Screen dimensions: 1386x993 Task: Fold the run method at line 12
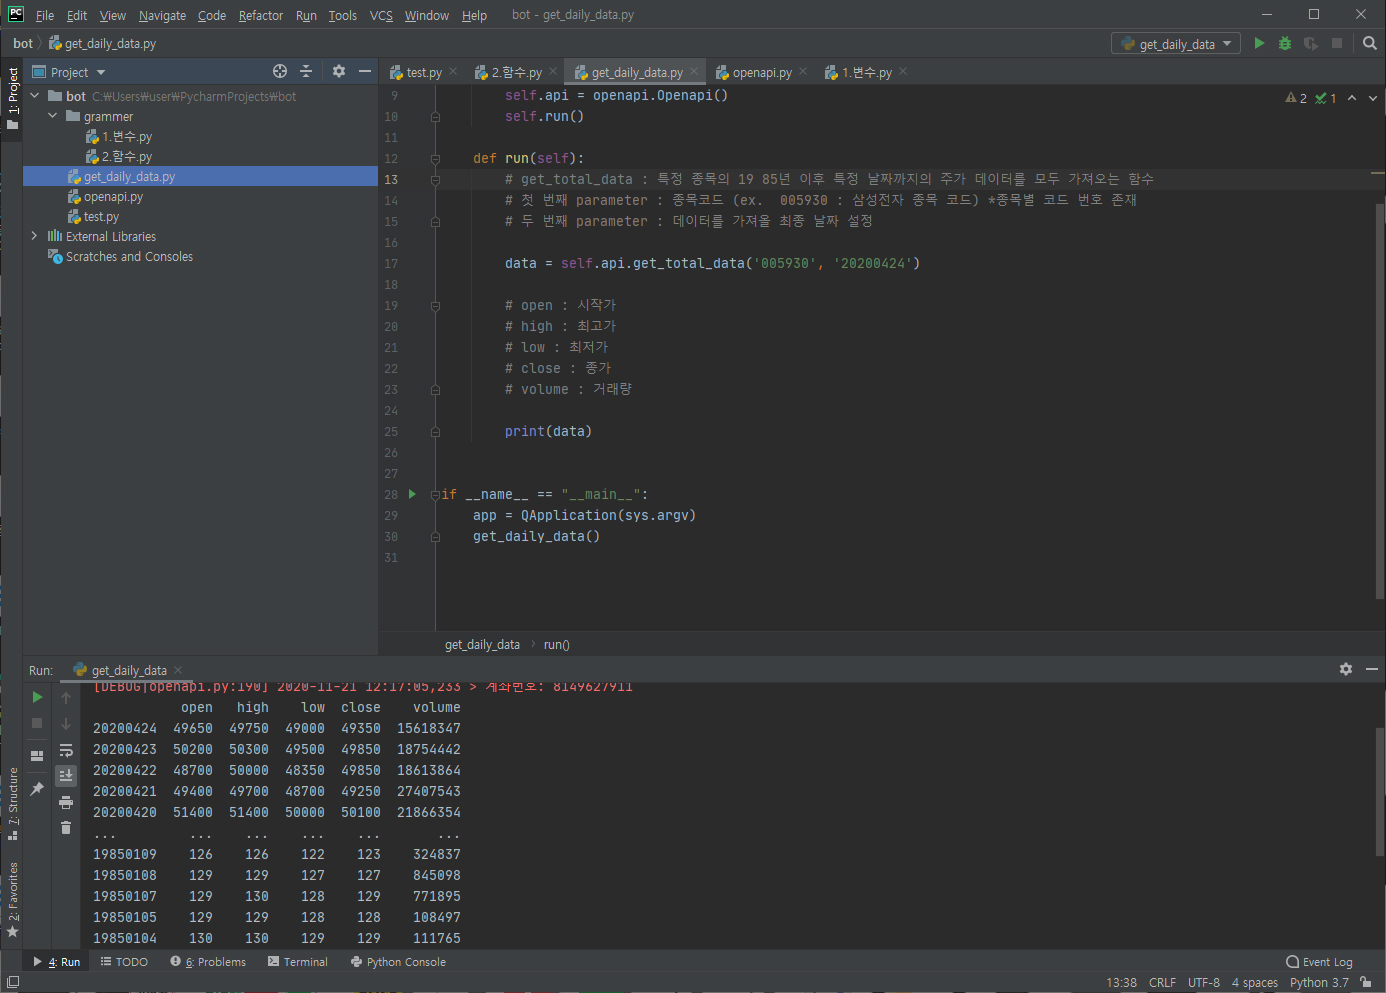click(435, 158)
